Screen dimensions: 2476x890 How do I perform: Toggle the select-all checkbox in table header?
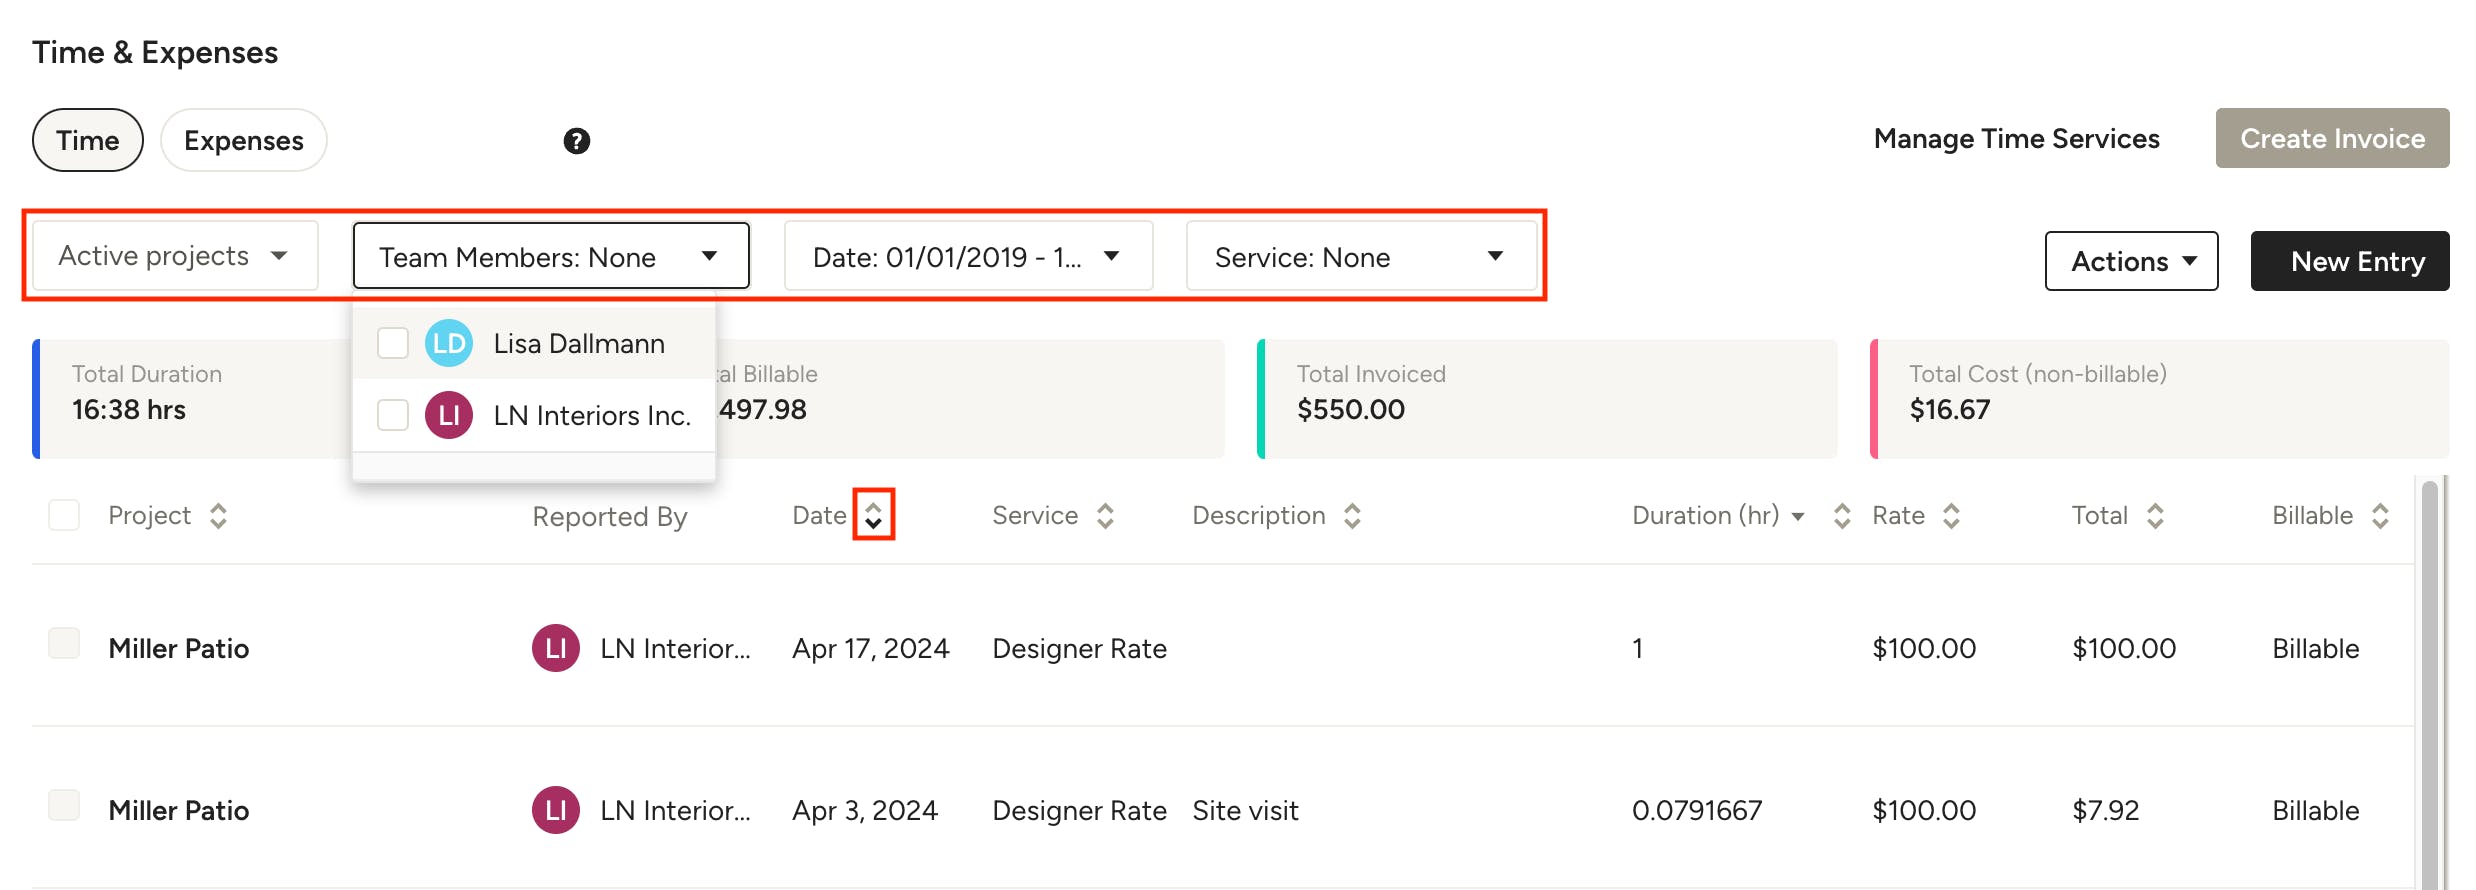tap(64, 515)
